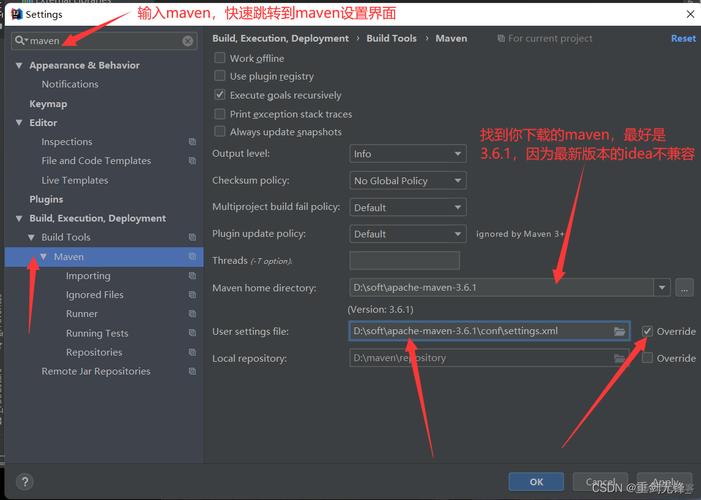Focus the Threads input field

coord(405,260)
